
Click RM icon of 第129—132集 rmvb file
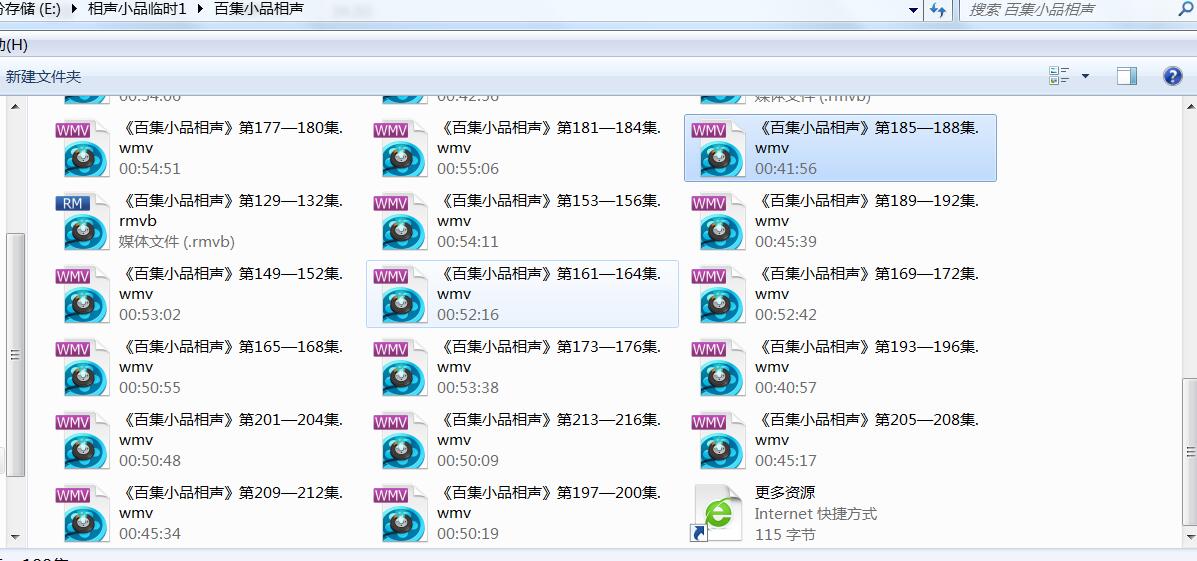tap(84, 221)
